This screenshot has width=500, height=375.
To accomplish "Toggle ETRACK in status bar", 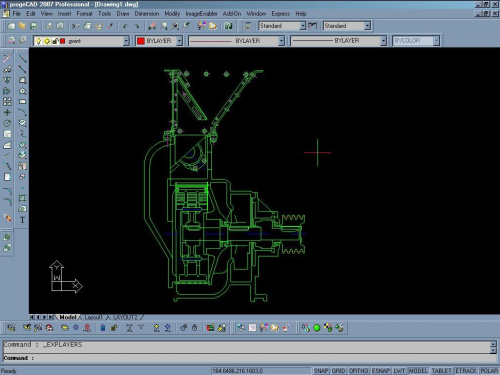I will point(466,371).
